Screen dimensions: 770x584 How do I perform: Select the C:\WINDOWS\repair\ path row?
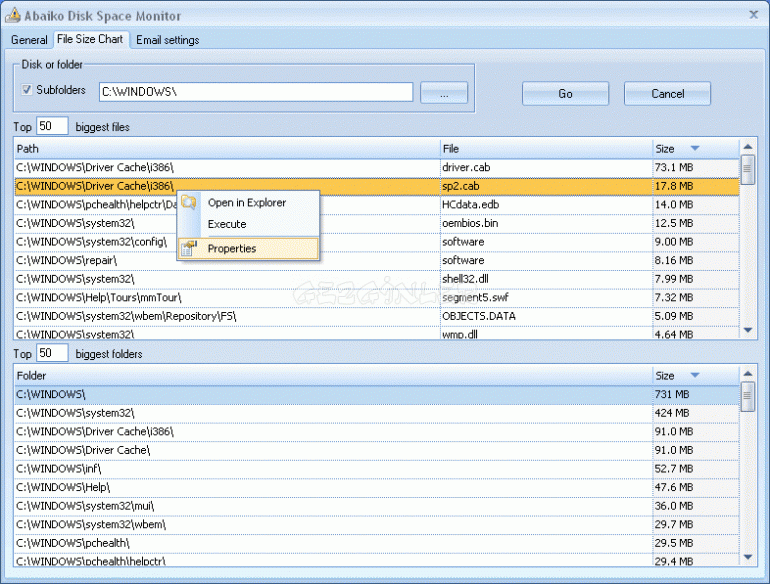coord(377,260)
